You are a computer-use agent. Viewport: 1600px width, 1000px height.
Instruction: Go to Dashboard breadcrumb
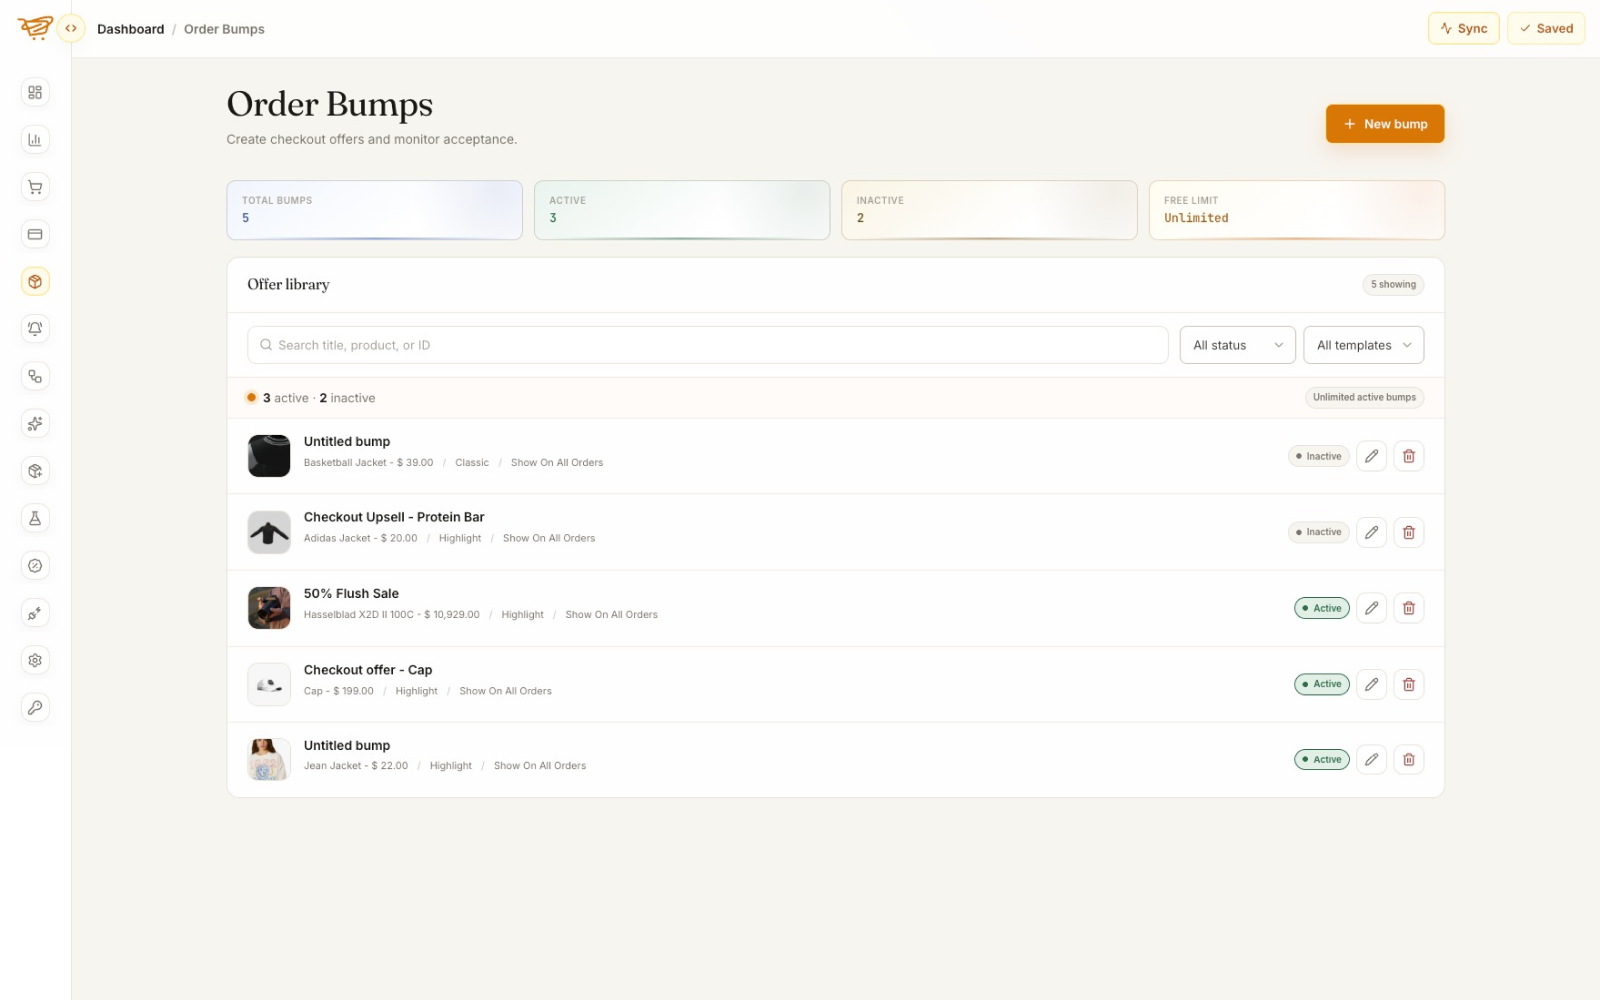tap(130, 29)
